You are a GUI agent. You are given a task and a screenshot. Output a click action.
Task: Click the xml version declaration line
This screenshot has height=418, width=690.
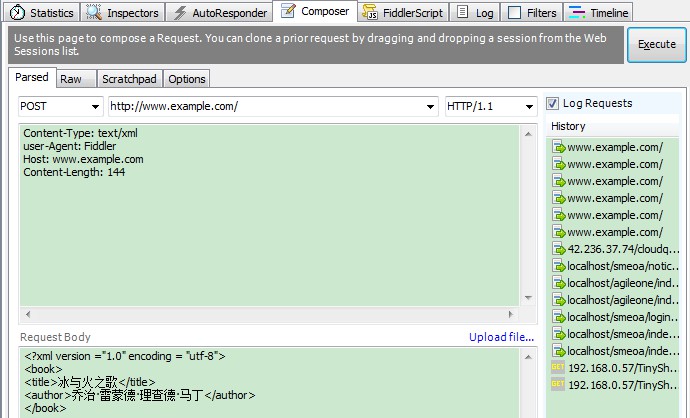click(x=125, y=356)
